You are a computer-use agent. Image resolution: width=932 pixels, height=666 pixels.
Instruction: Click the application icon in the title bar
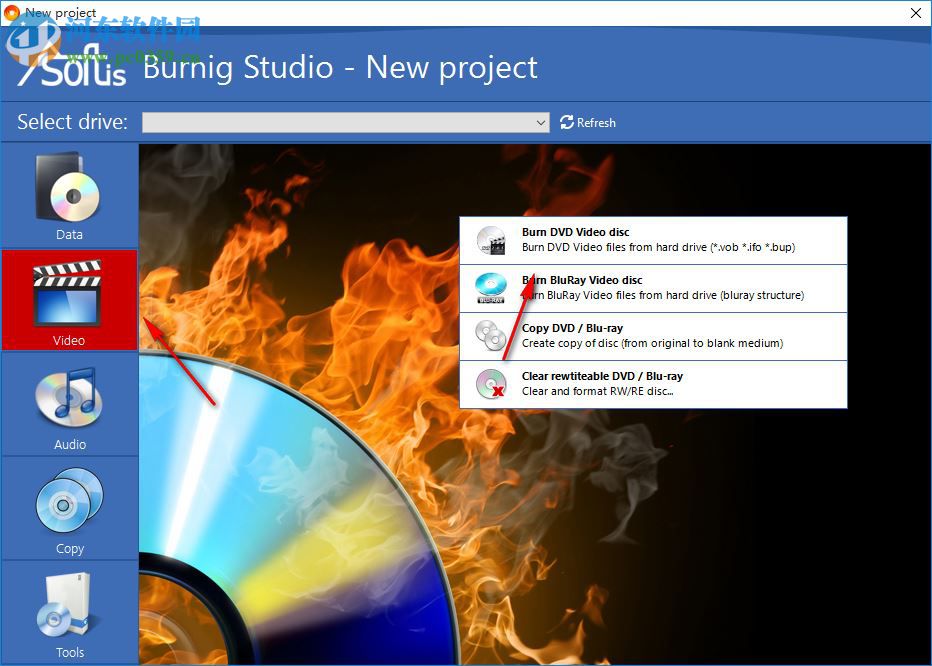click(x=12, y=13)
